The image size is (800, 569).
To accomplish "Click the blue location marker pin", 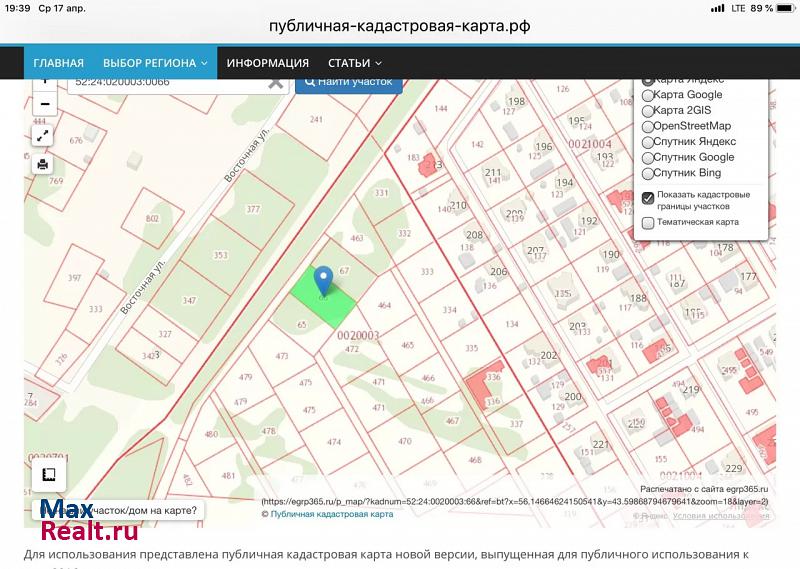I will (x=323, y=280).
